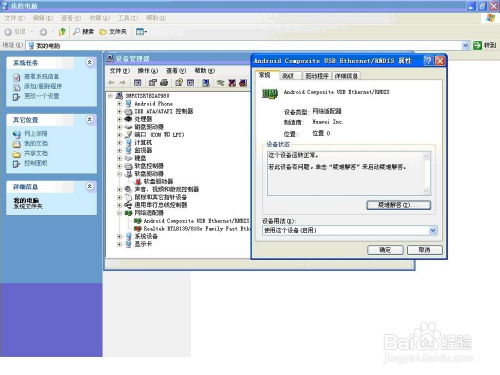Click the help '?' button in dialog title bar
This screenshot has height=375, width=500.
[428, 61]
